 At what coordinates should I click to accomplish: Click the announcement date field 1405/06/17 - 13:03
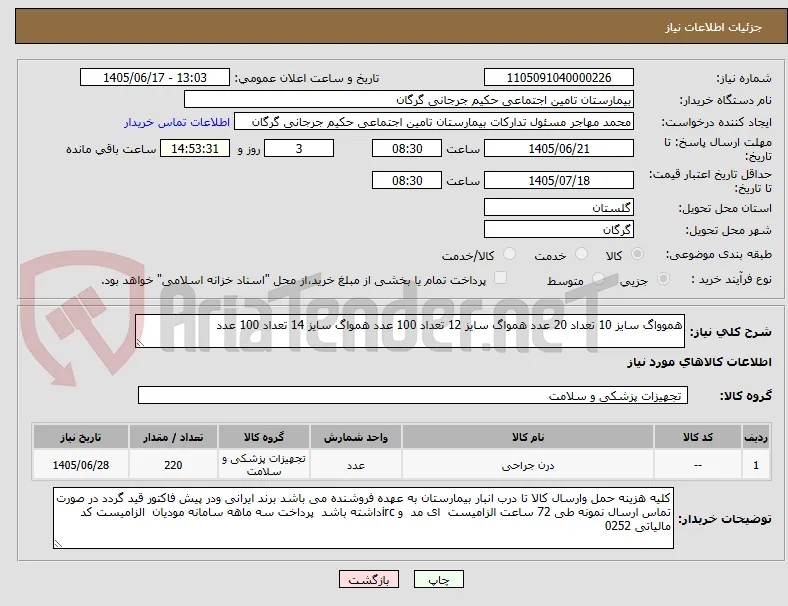click(x=155, y=77)
